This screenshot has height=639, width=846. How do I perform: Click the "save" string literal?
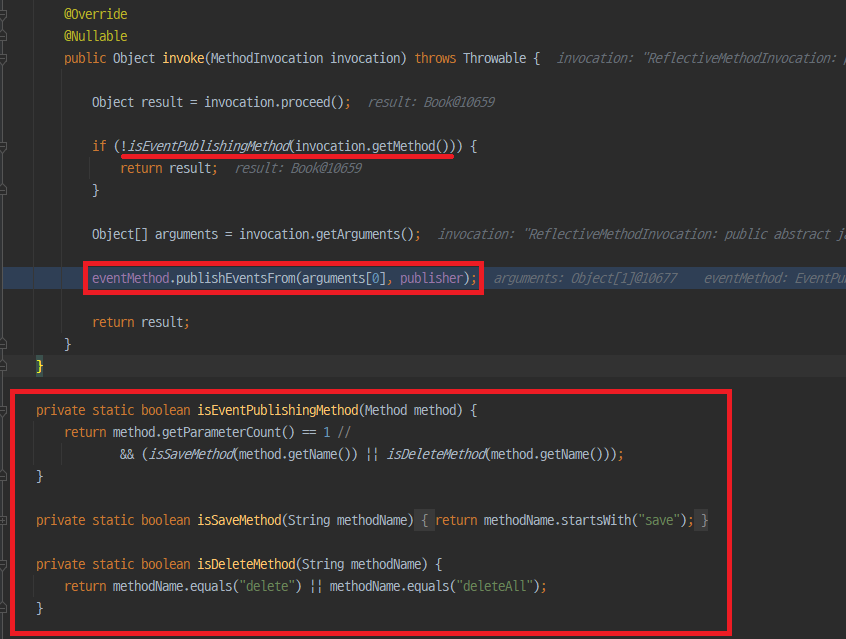click(659, 520)
